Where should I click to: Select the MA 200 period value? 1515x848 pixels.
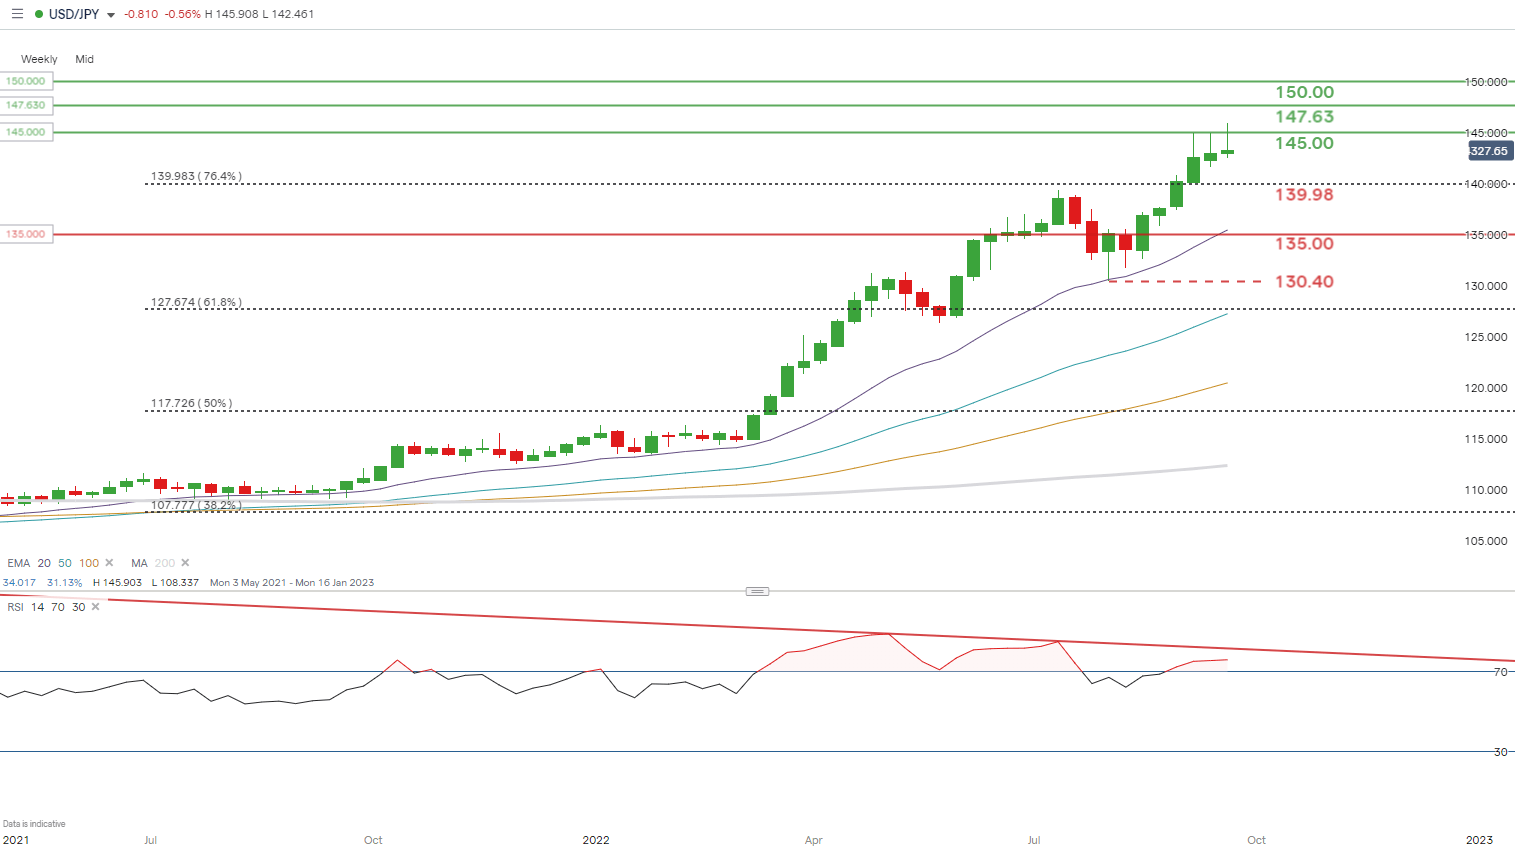pos(165,563)
